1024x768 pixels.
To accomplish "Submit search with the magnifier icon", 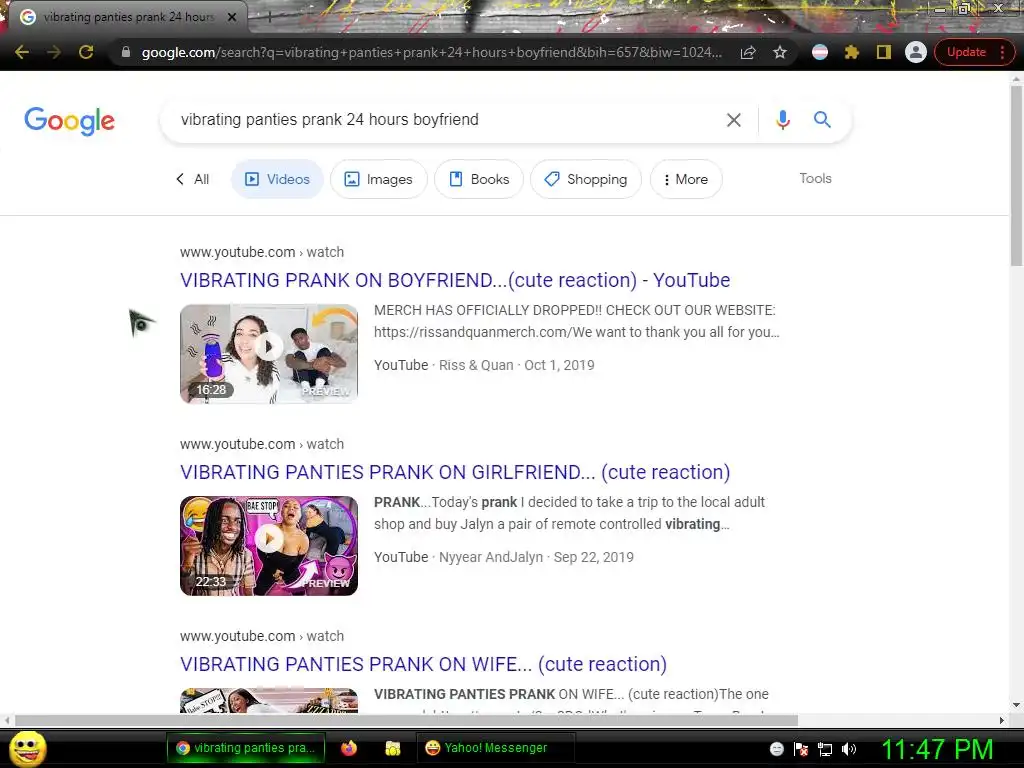I will pyautogui.click(x=822, y=120).
